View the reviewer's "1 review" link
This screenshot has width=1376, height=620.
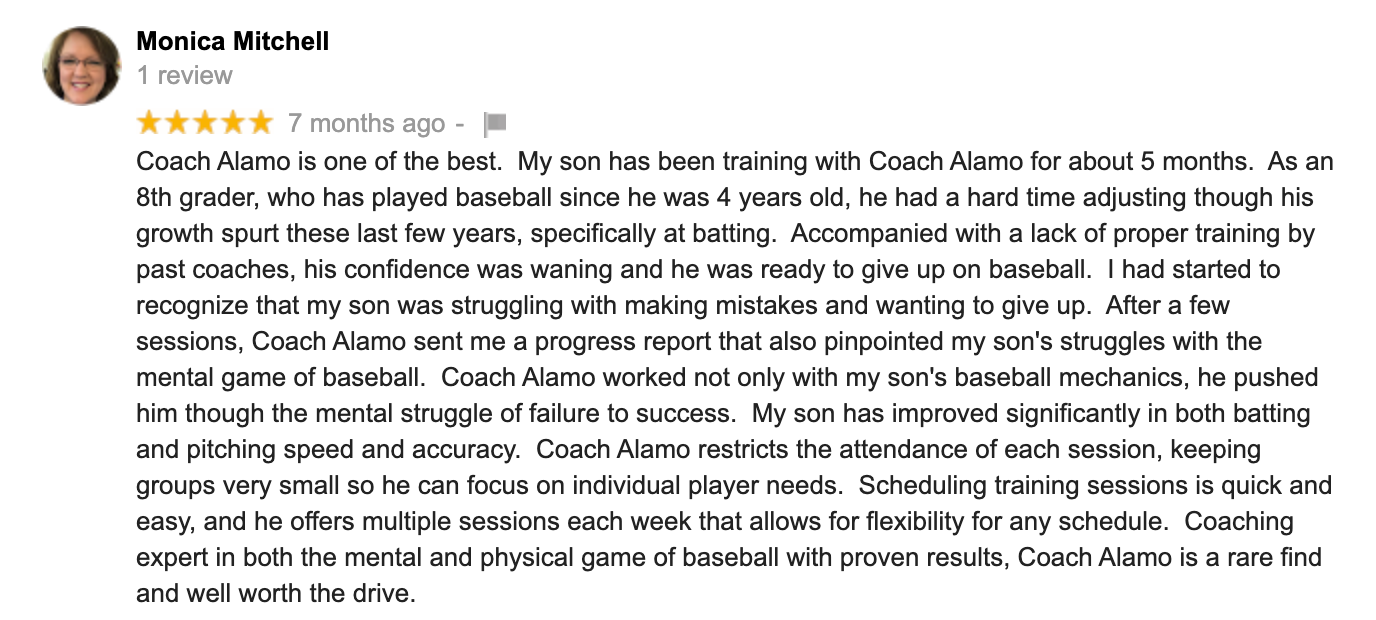click(x=184, y=75)
